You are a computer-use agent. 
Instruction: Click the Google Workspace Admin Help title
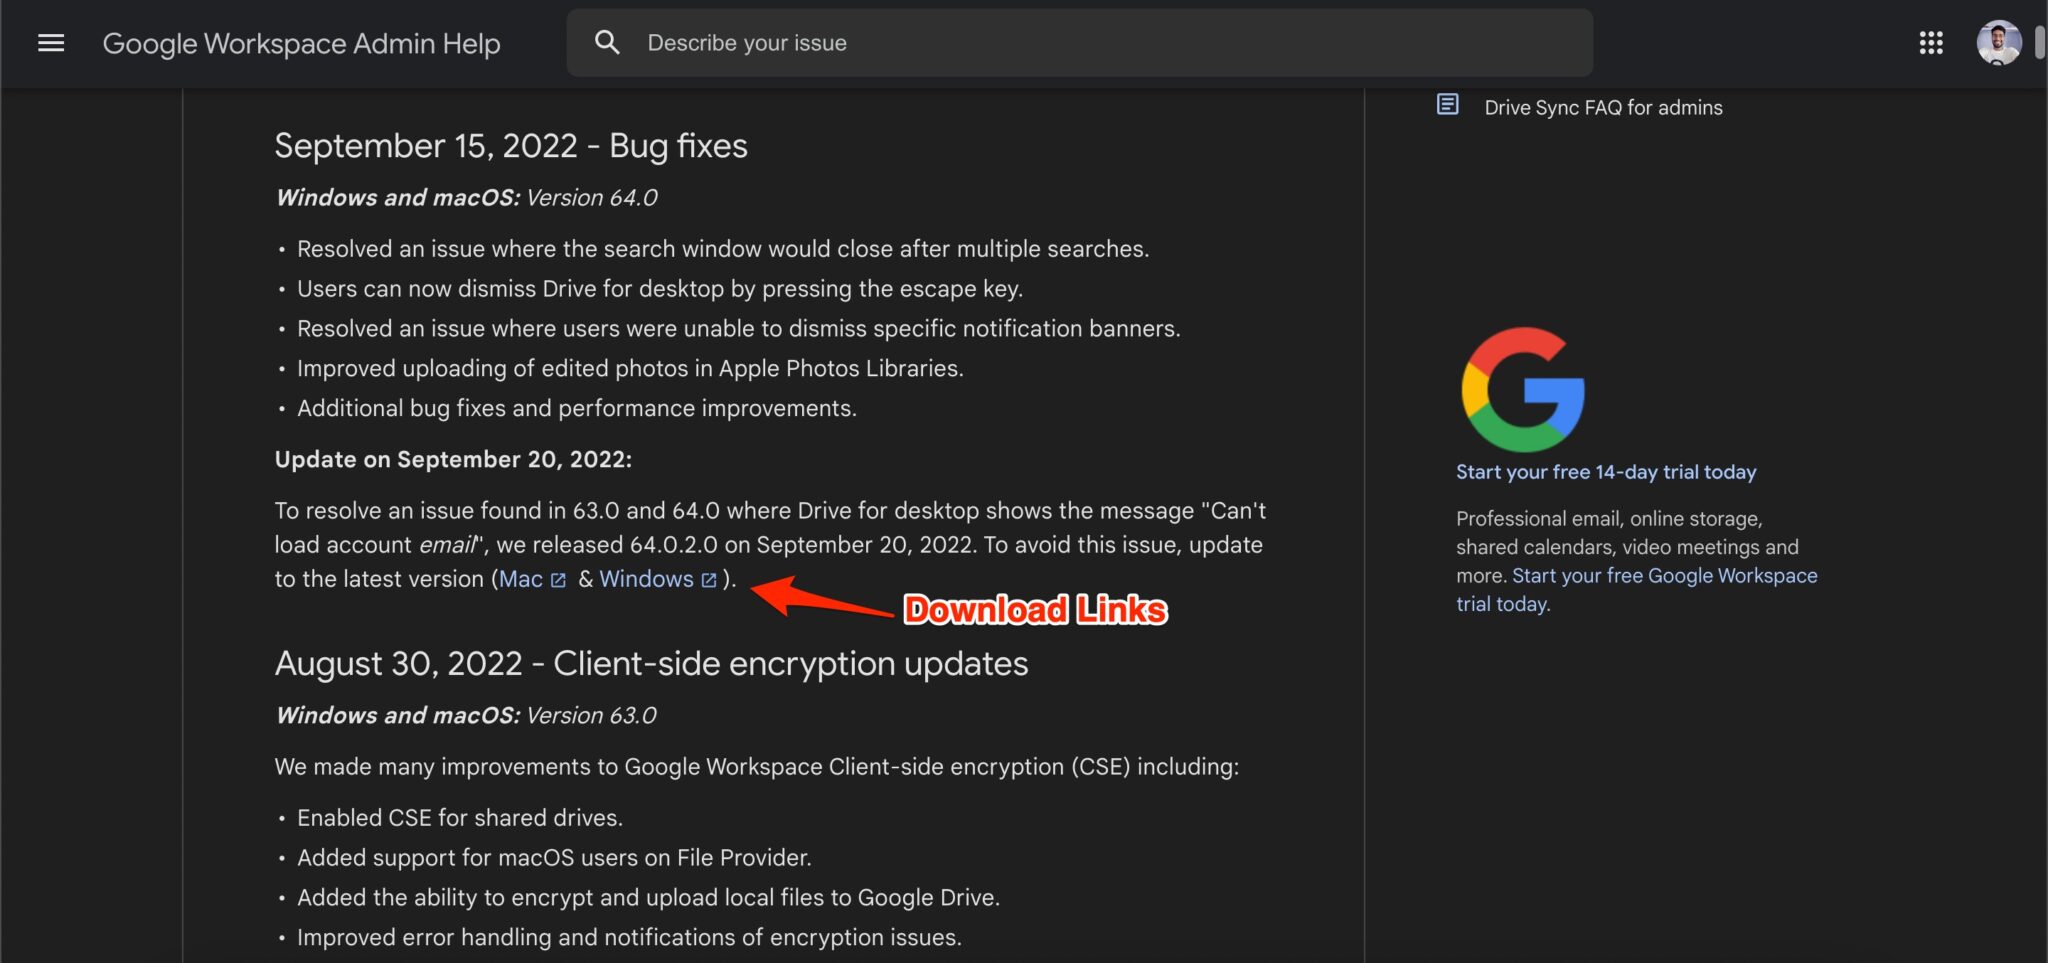300,42
